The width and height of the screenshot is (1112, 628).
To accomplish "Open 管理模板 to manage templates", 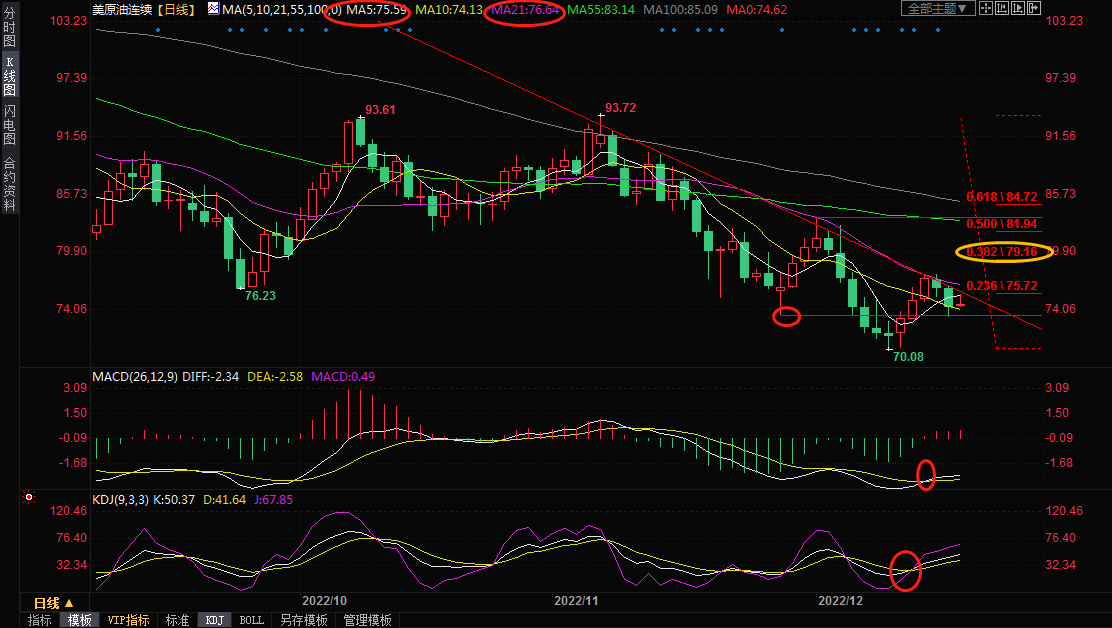I will (x=367, y=620).
